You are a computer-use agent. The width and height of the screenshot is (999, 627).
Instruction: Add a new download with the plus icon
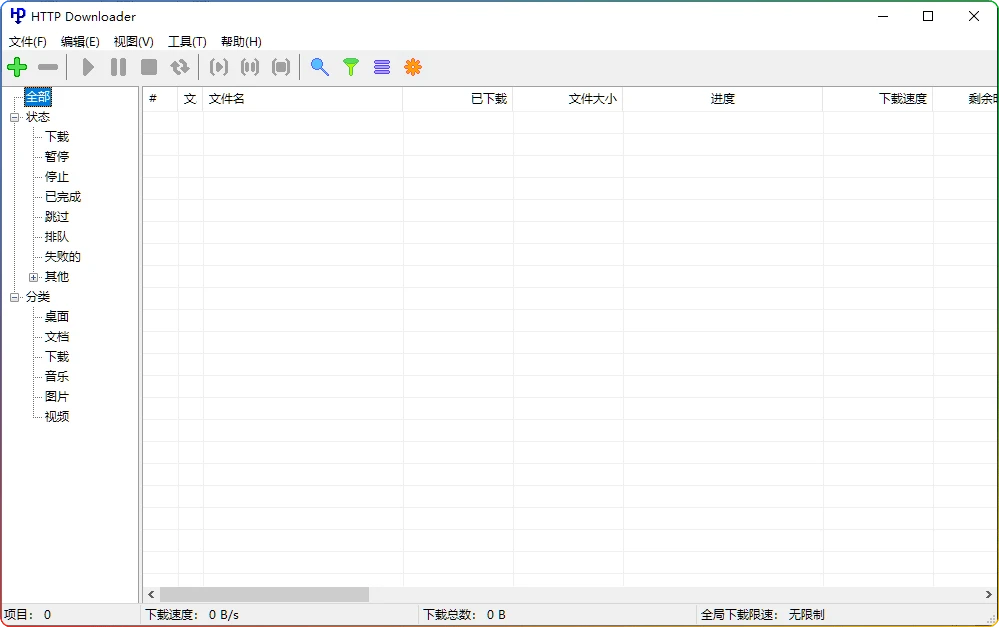click(17, 67)
